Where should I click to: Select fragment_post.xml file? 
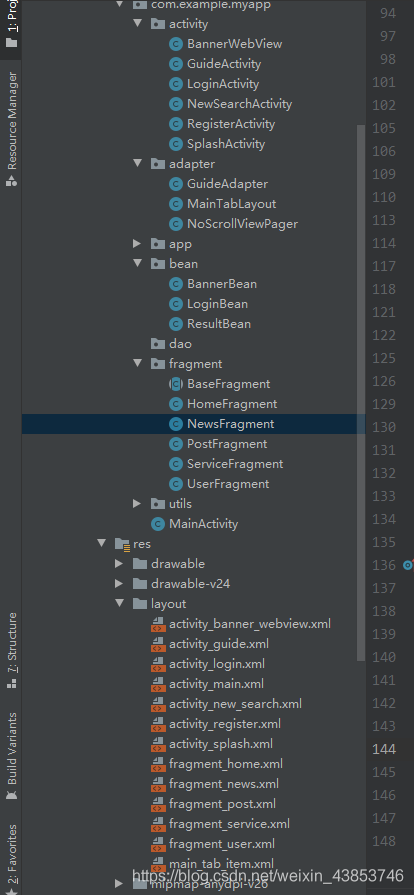tap(222, 804)
